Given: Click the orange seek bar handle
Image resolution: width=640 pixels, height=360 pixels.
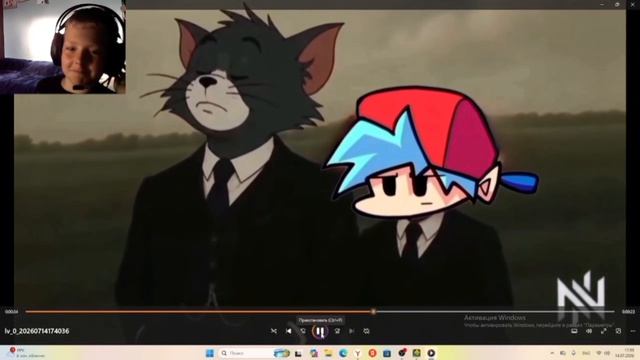Looking at the screenshot, I should pyautogui.click(x=373, y=311).
